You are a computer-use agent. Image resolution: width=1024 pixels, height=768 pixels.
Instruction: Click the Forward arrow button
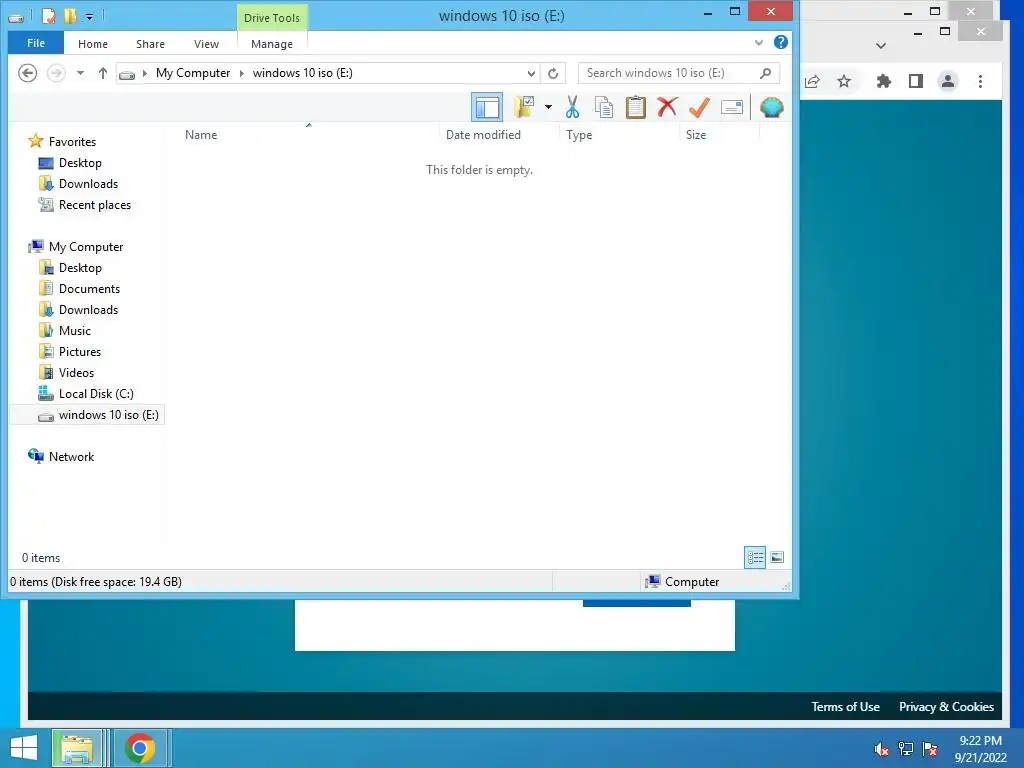[x=56, y=73]
